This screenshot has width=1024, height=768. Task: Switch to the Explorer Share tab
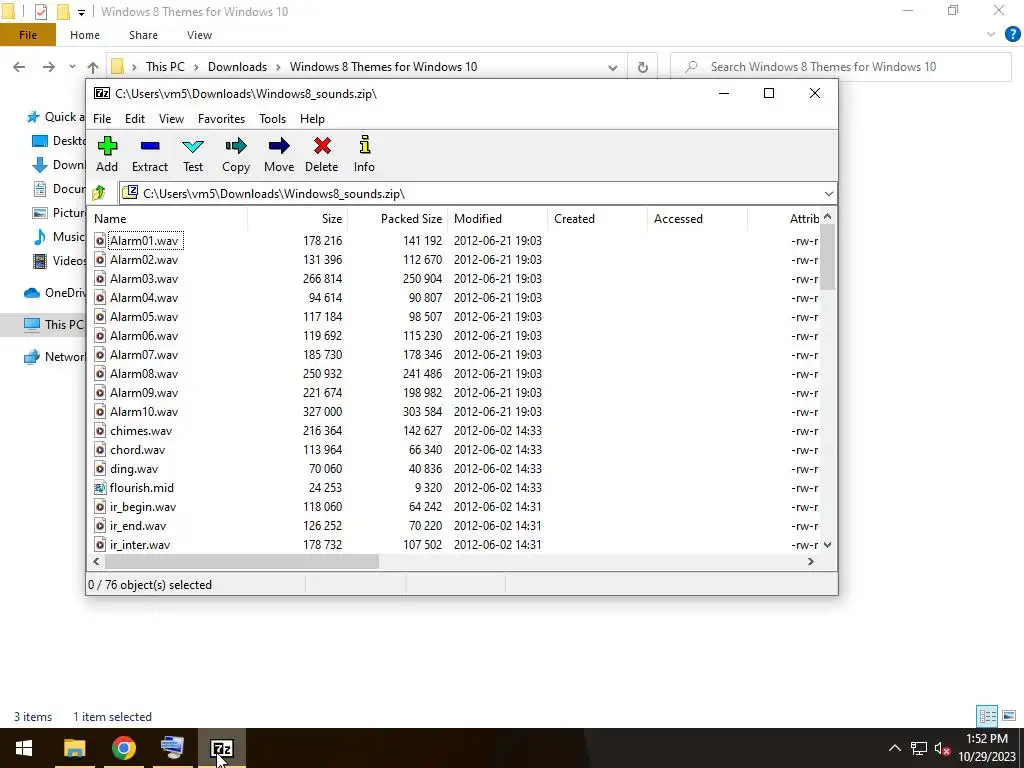pyautogui.click(x=143, y=35)
